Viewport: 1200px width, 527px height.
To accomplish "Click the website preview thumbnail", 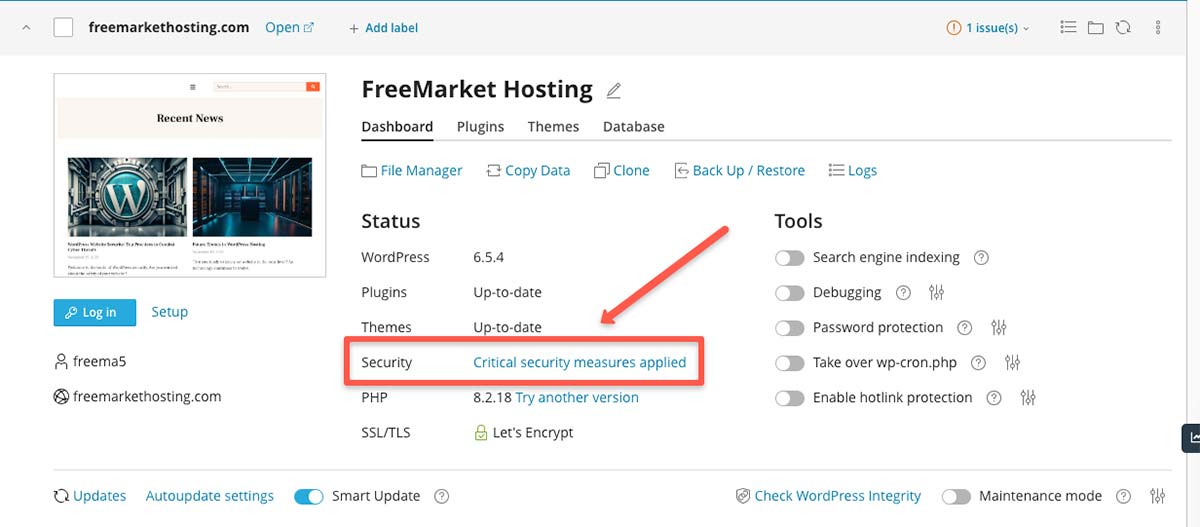I will click(x=190, y=175).
